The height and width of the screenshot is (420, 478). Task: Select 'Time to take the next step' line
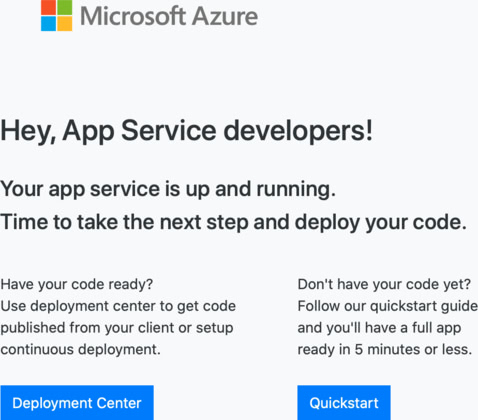[234, 222]
